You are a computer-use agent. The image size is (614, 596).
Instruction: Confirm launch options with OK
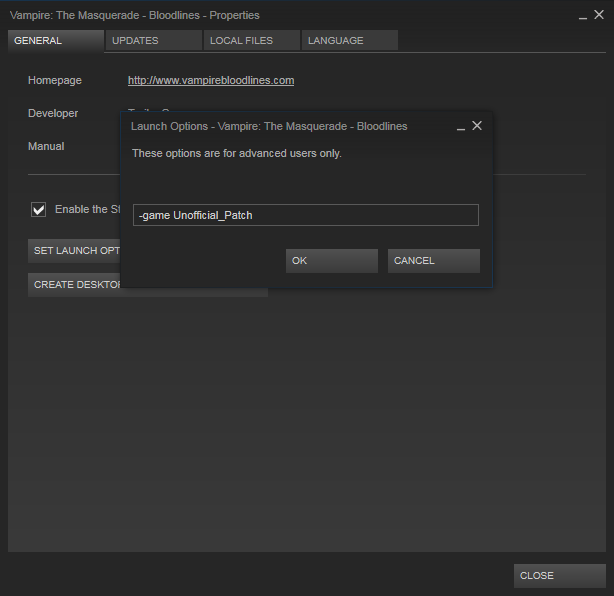point(332,261)
